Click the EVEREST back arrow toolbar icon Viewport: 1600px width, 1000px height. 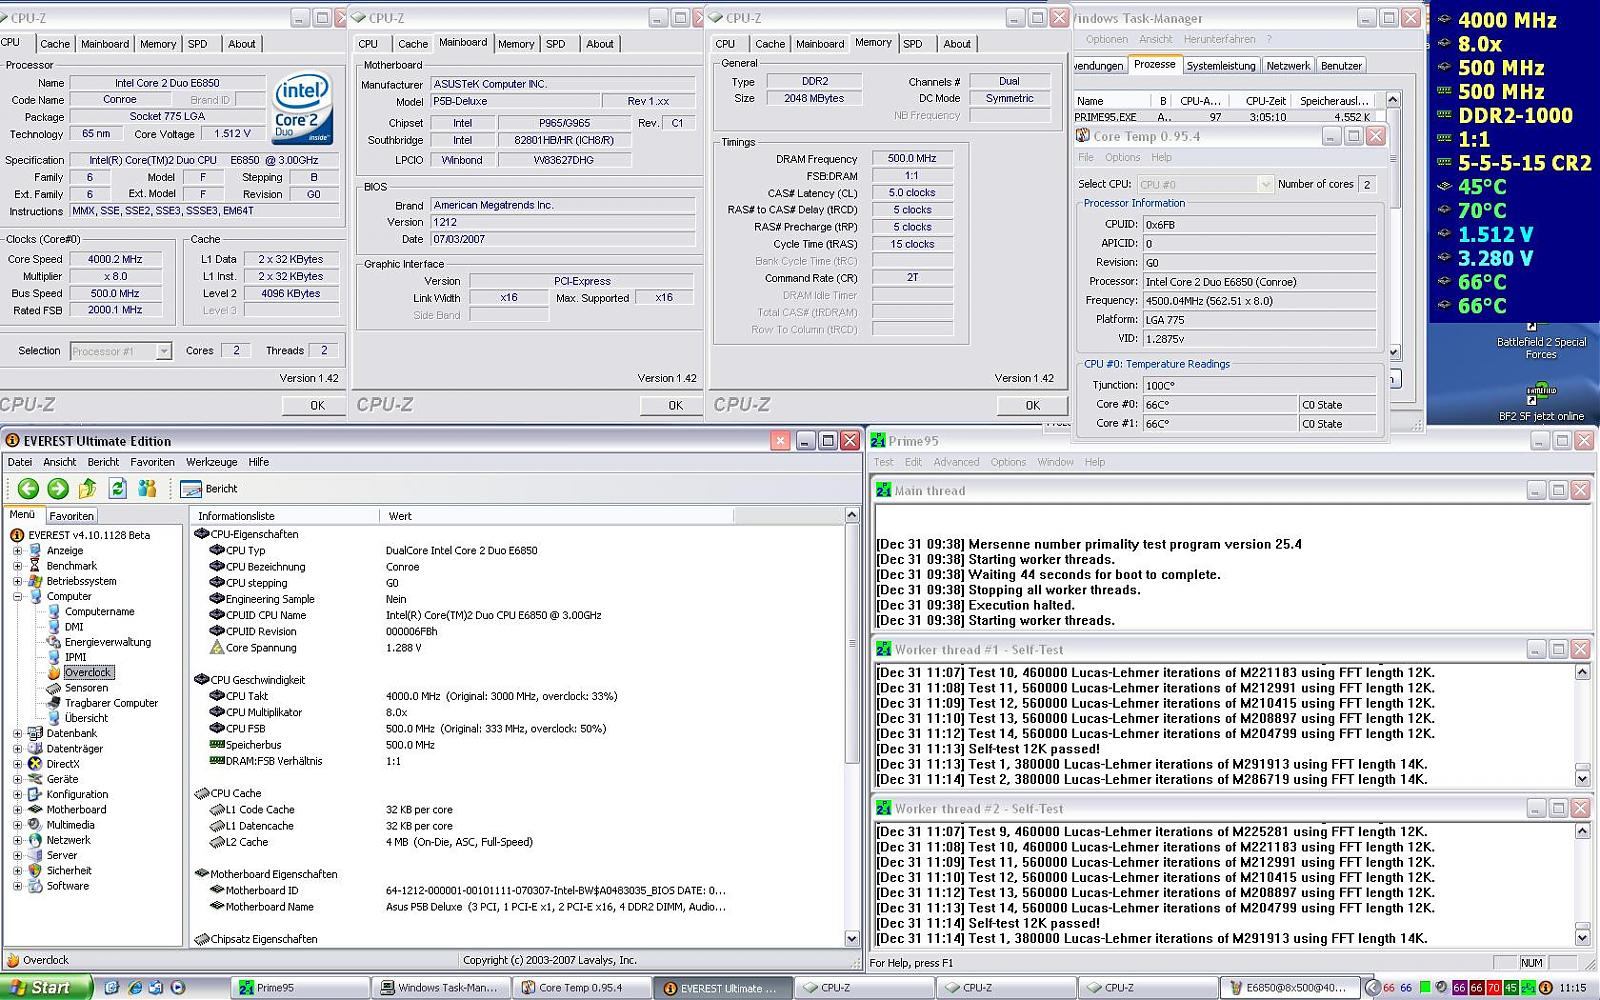point(28,488)
